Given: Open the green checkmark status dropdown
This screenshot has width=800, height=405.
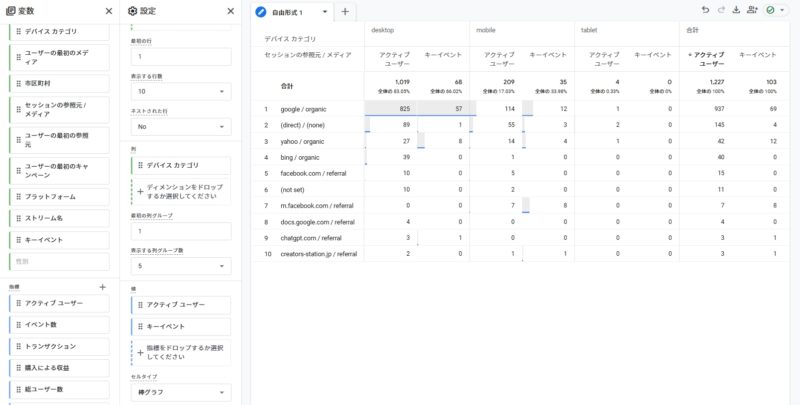Looking at the screenshot, I should tap(773, 11).
